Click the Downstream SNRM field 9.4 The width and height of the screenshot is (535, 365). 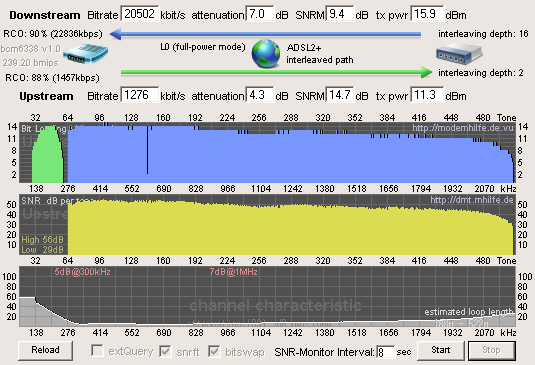click(340, 14)
